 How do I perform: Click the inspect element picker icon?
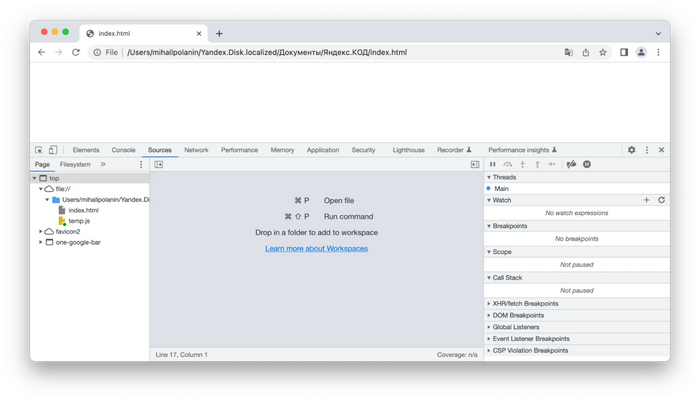point(39,150)
